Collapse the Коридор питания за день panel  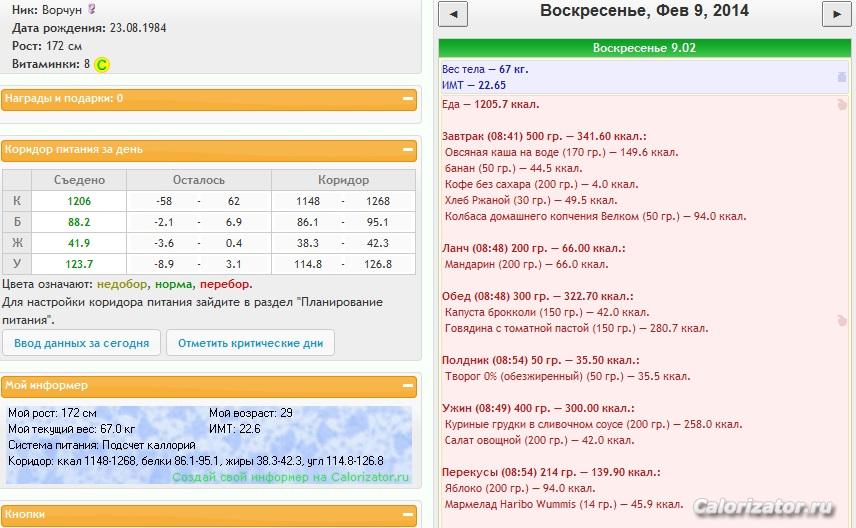click(x=407, y=150)
